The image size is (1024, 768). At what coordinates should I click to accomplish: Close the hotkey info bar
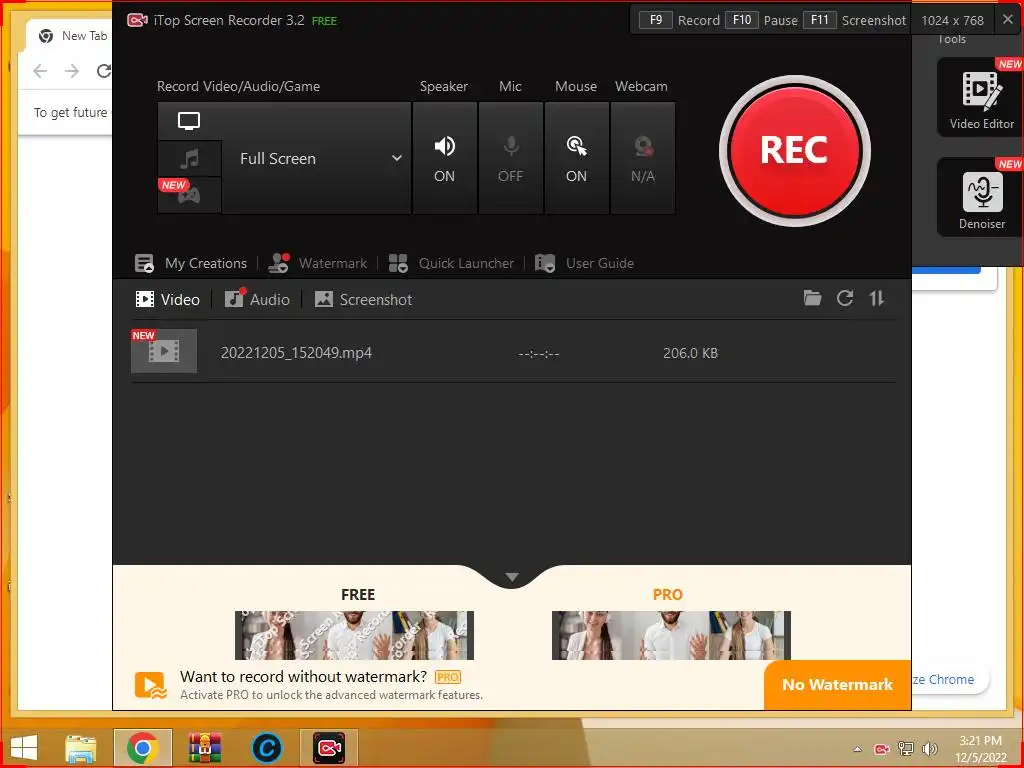click(x=1008, y=20)
